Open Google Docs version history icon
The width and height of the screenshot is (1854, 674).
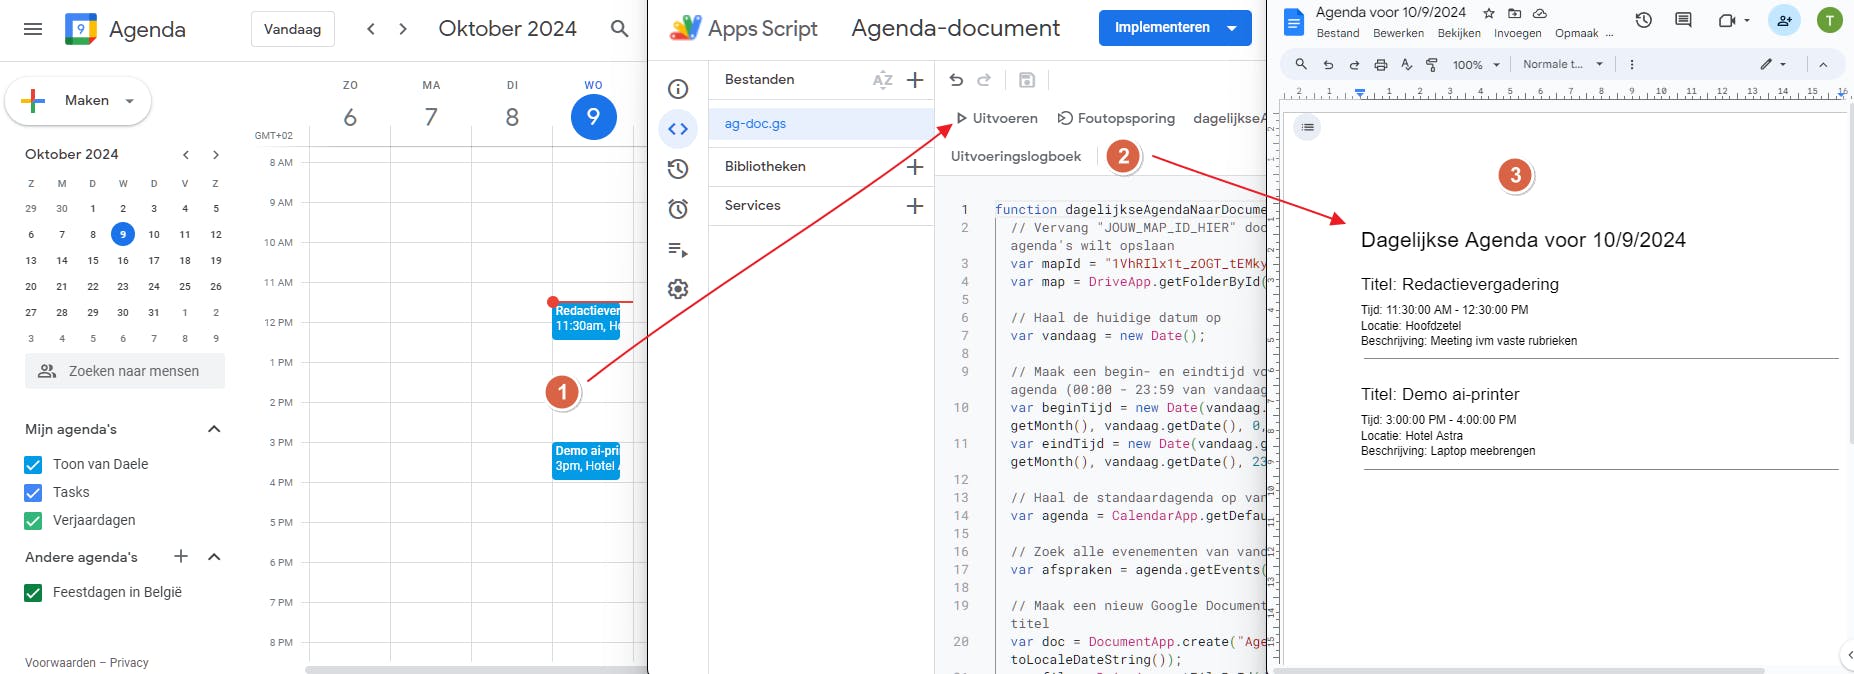[1643, 20]
